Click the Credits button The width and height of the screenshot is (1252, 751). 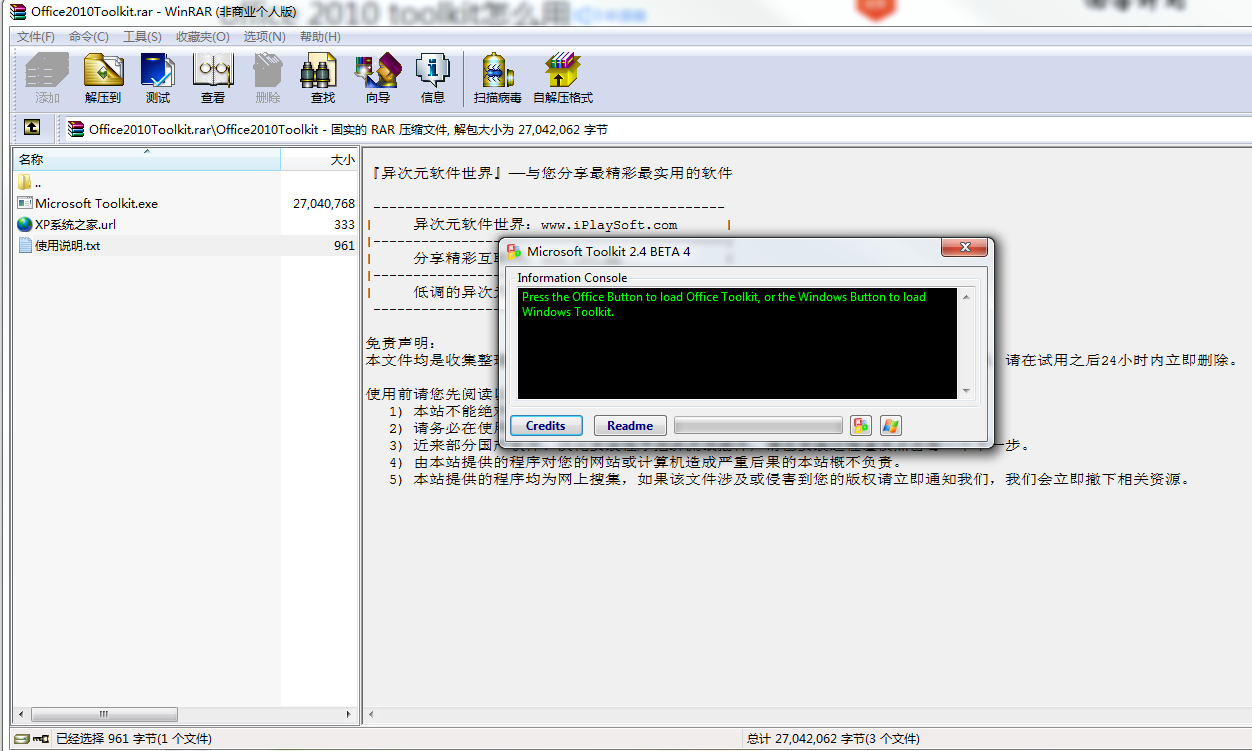(546, 426)
